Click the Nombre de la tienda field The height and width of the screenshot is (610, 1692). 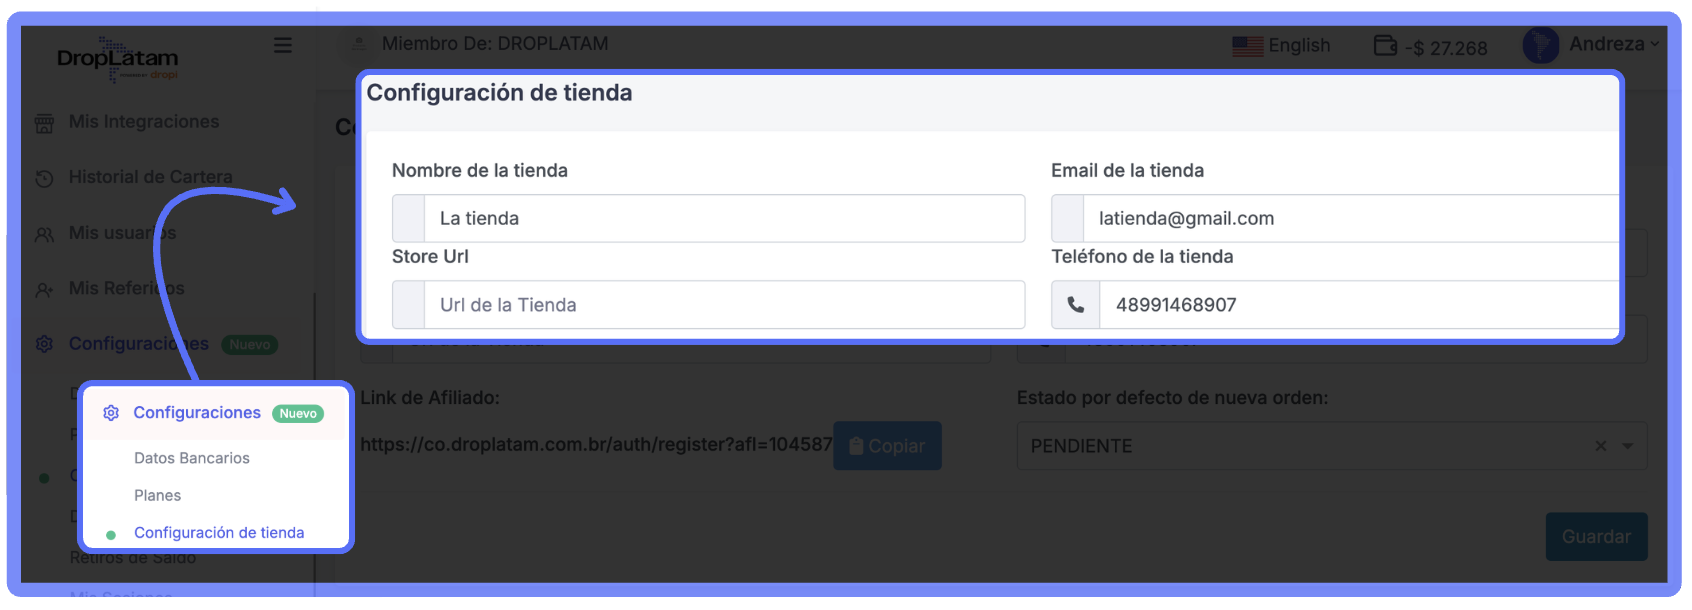click(723, 219)
